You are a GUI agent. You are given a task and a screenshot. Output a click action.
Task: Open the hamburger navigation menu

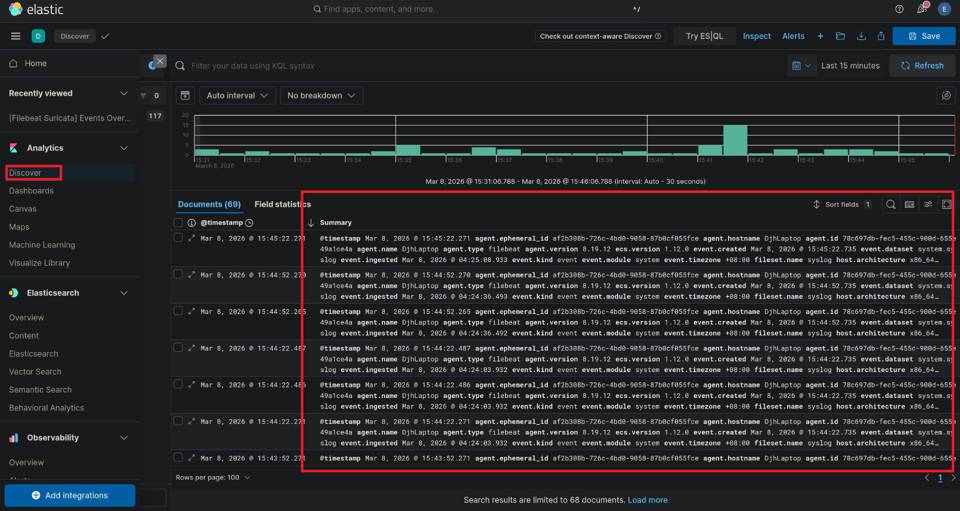tap(15, 36)
